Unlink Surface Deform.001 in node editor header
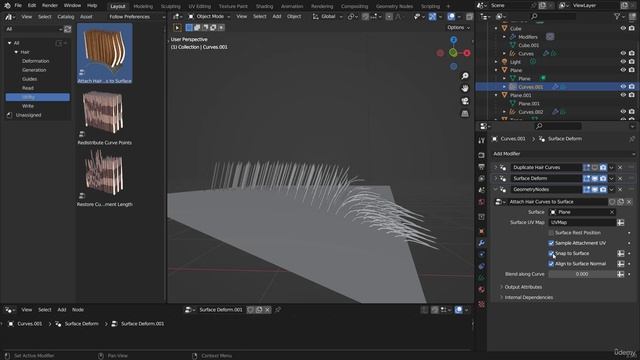Image resolution: width=640 pixels, height=360 pixels. point(267,310)
